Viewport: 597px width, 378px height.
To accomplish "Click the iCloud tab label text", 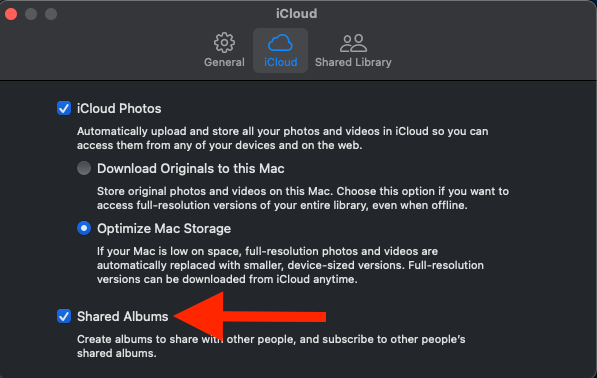I will pos(281,62).
